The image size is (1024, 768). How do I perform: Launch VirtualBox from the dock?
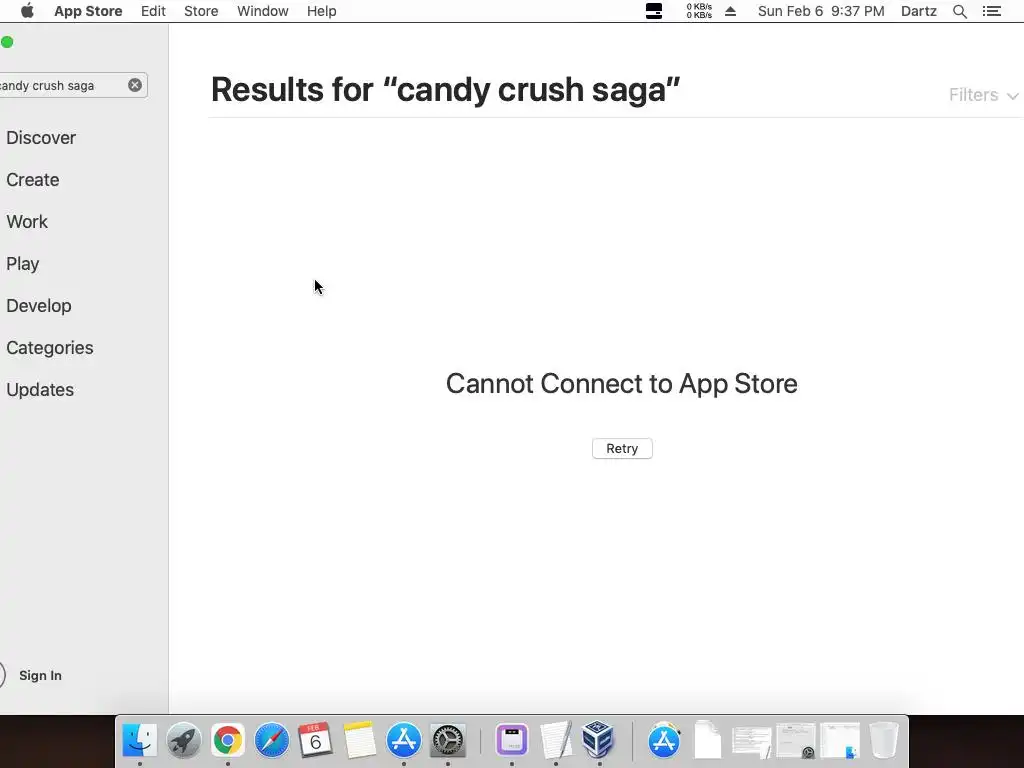pyautogui.click(x=598, y=740)
